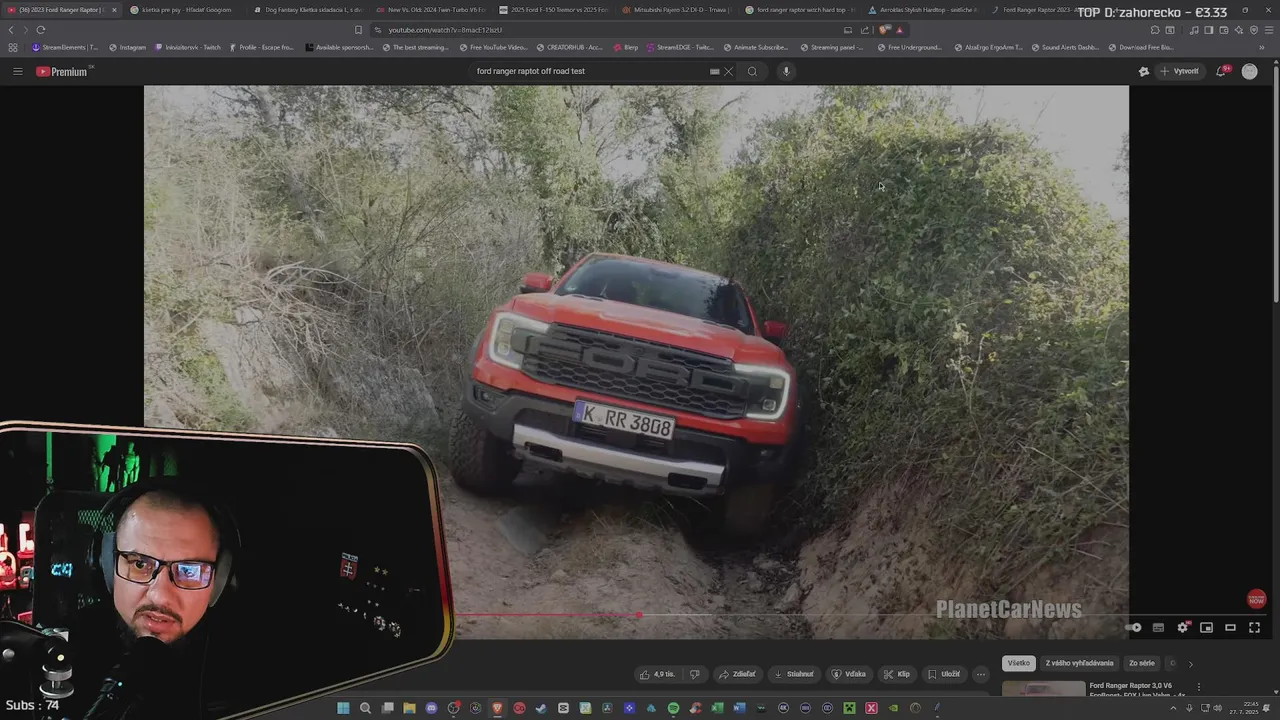Screen dimensions: 1280x720
Task: Open CREATORHUB bookmark
Action: click(x=570, y=47)
